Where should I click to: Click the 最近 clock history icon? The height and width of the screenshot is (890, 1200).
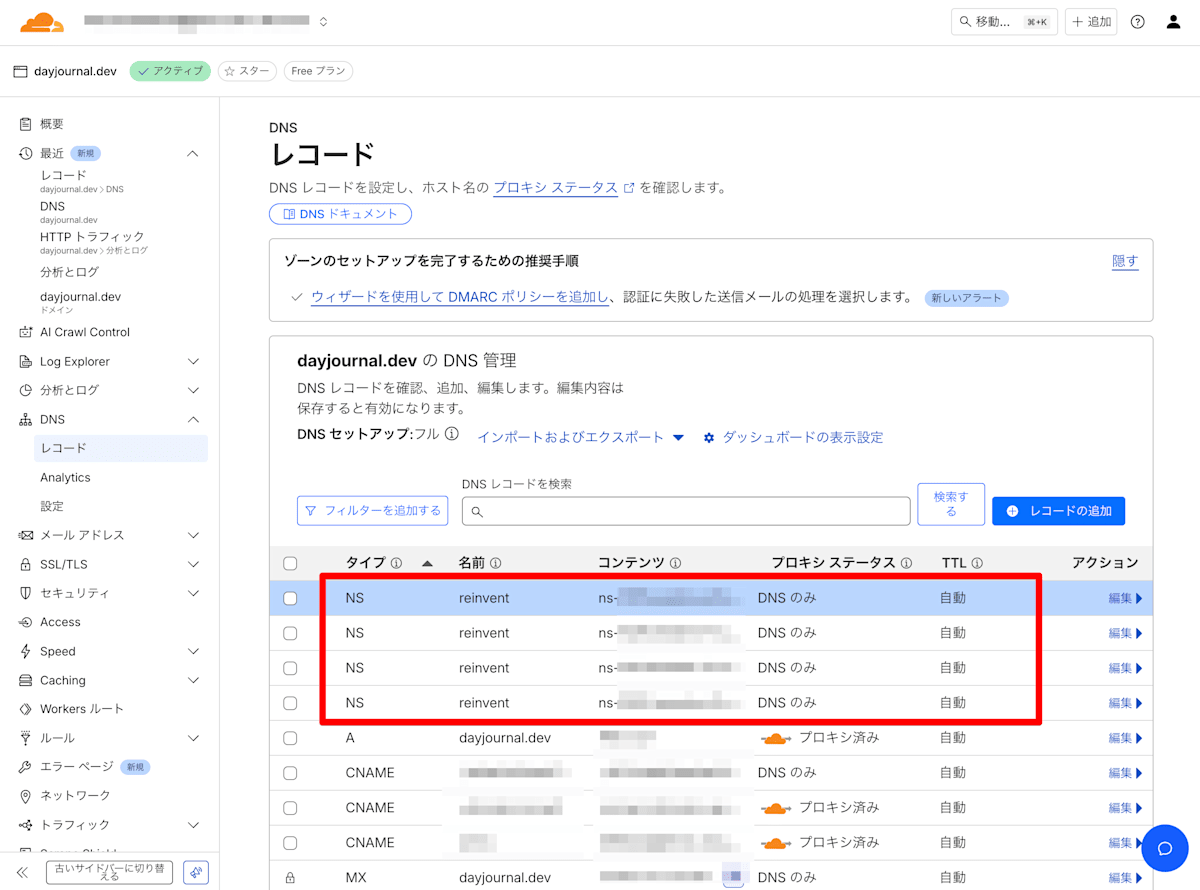coord(26,153)
